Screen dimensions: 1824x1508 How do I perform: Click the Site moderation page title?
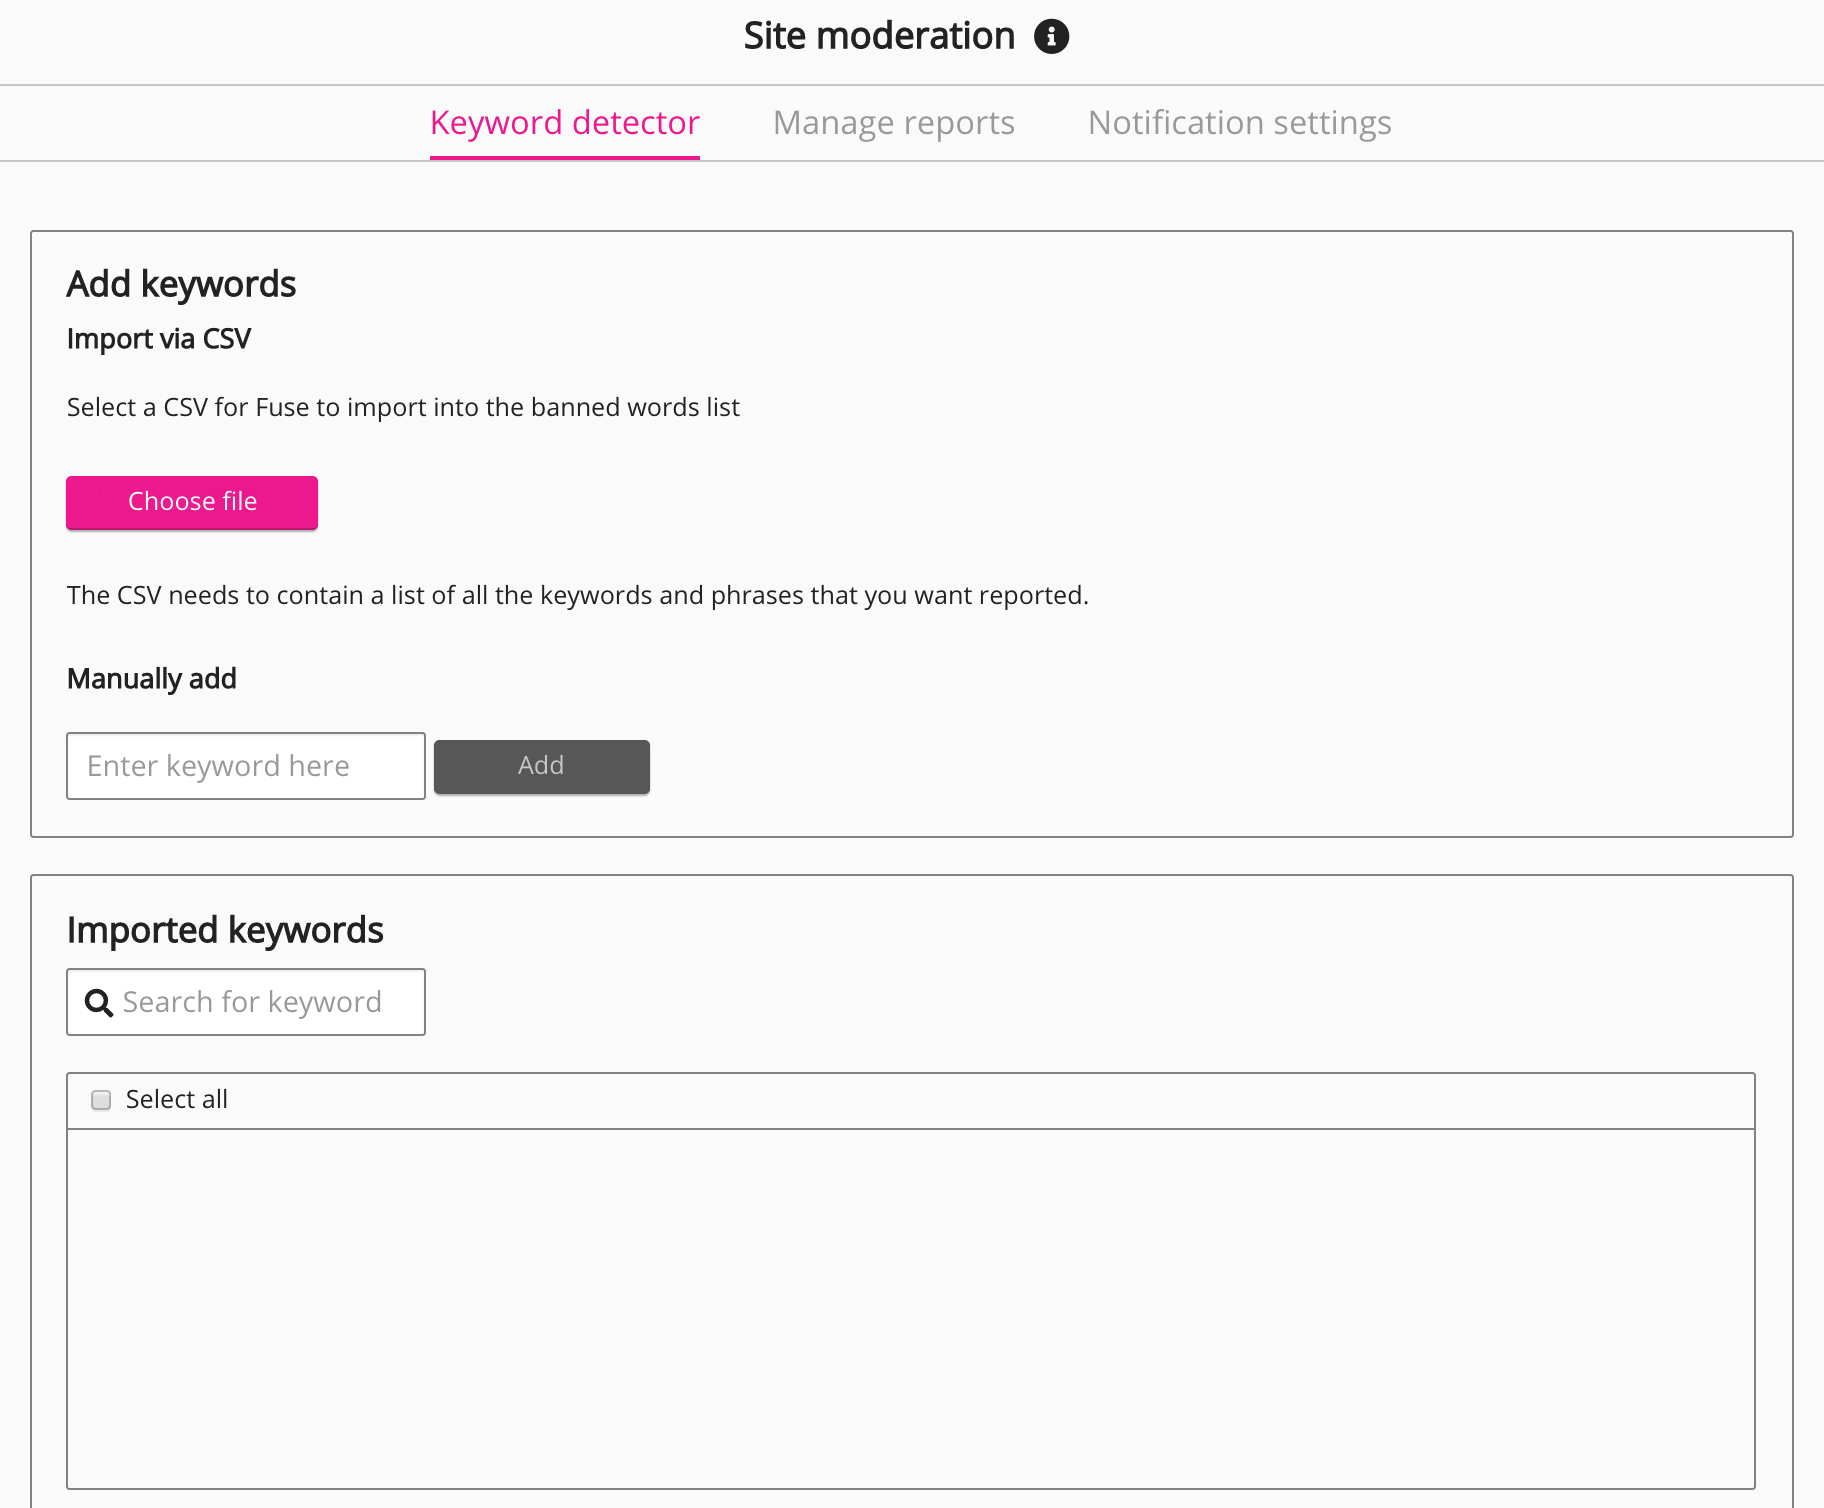[878, 37]
